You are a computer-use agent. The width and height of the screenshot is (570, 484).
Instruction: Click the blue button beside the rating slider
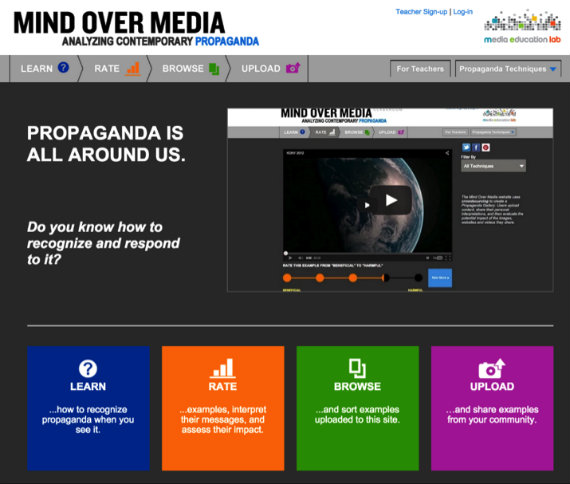point(440,278)
